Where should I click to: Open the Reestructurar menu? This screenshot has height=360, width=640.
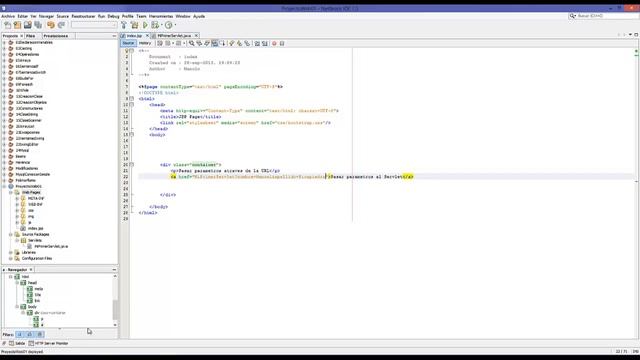coord(83,16)
